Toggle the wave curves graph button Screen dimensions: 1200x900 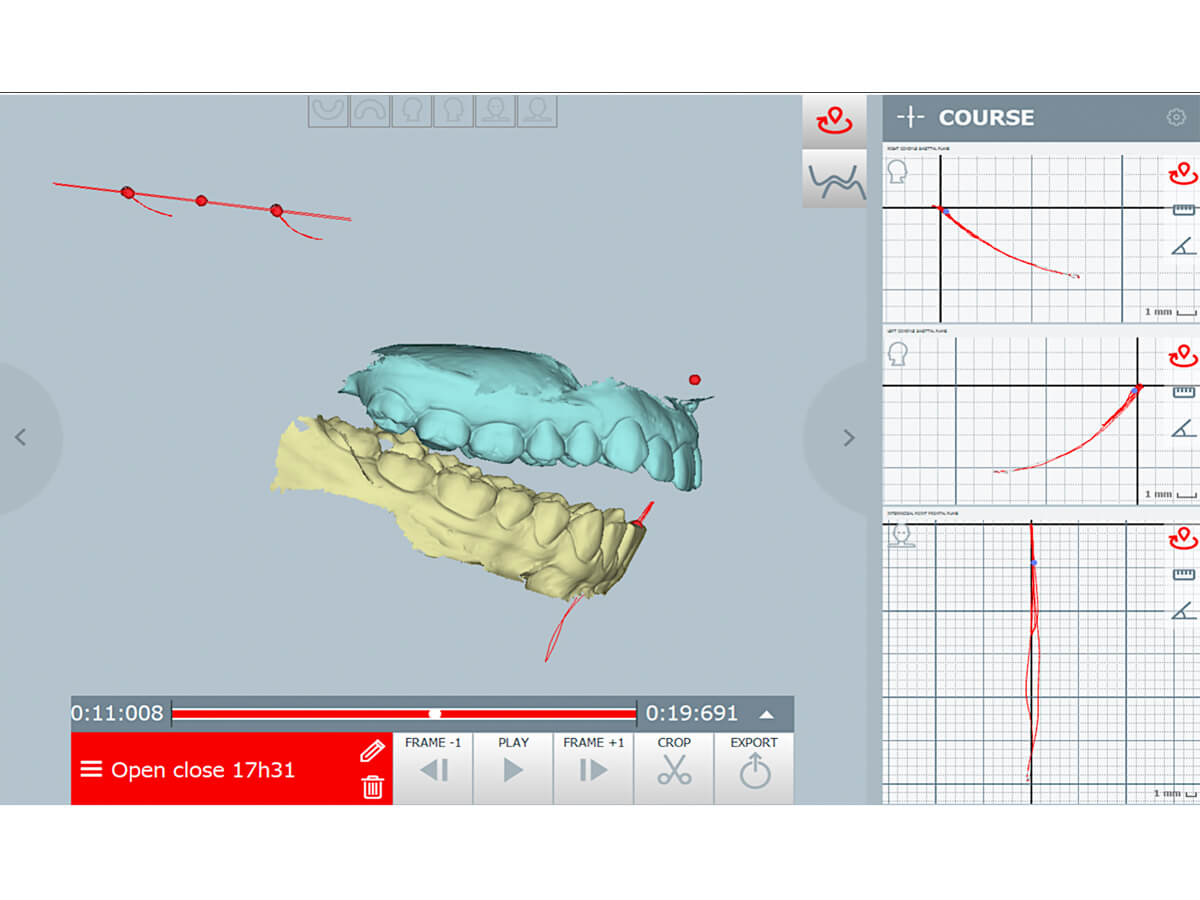pos(834,179)
